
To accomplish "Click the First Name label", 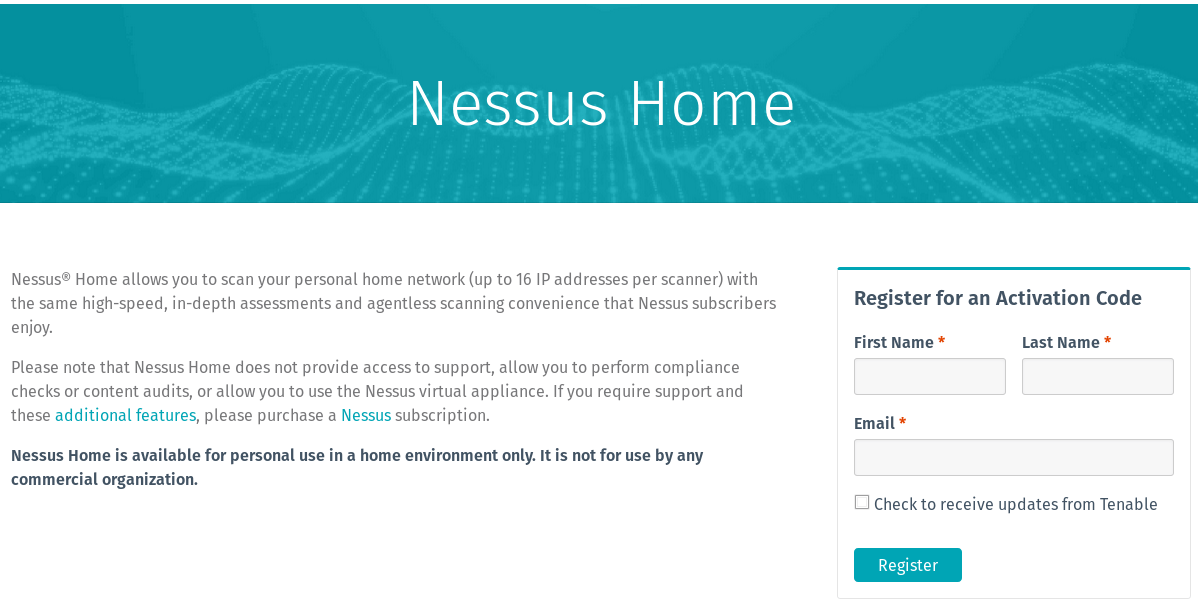I will pos(893,342).
